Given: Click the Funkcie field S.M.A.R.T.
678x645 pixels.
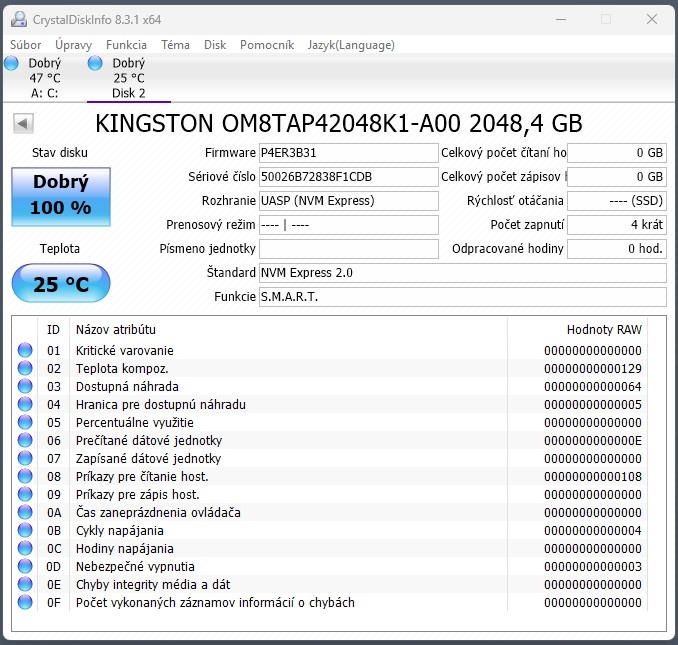Looking at the screenshot, I should (x=463, y=297).
